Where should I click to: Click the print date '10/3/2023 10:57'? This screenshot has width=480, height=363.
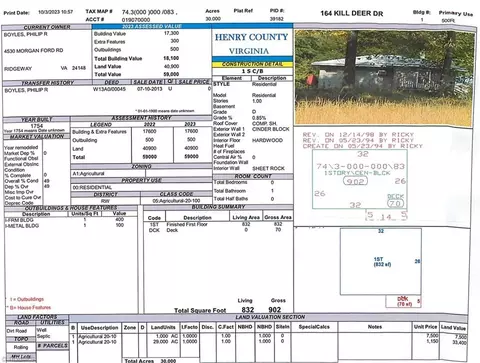click(55, 12)
